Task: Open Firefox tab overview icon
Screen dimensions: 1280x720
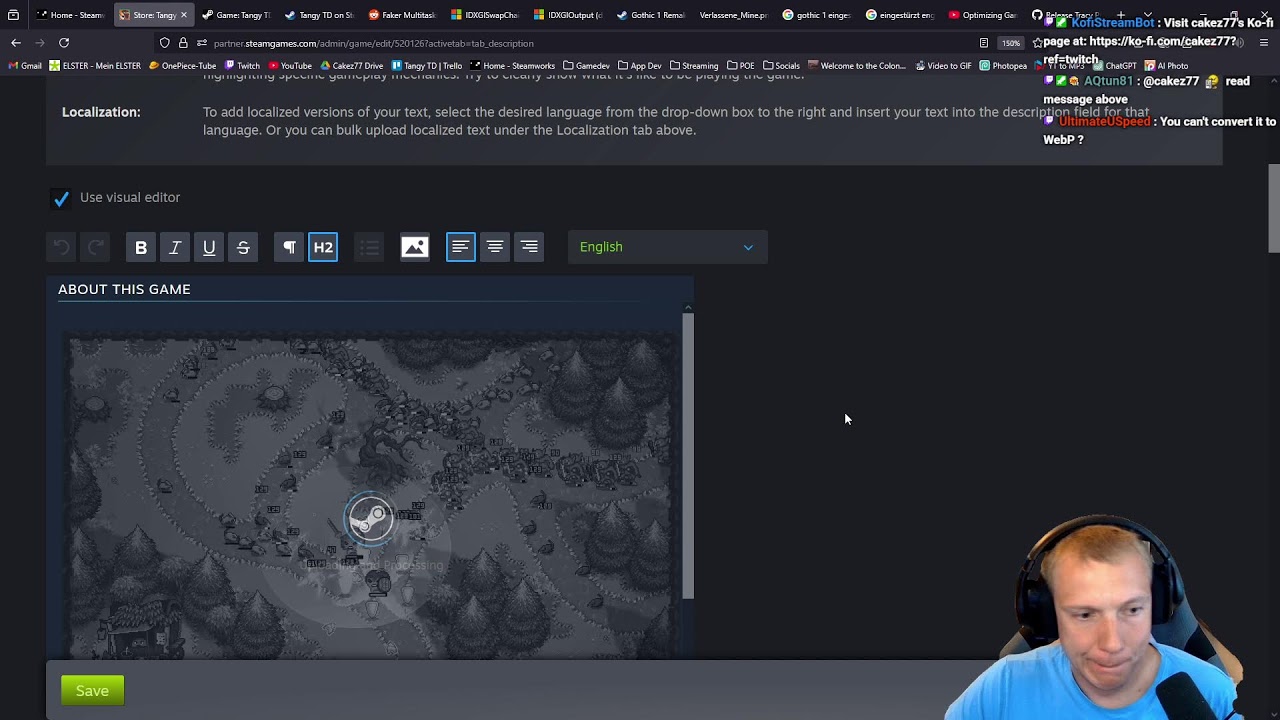Action: click(13, 15)
